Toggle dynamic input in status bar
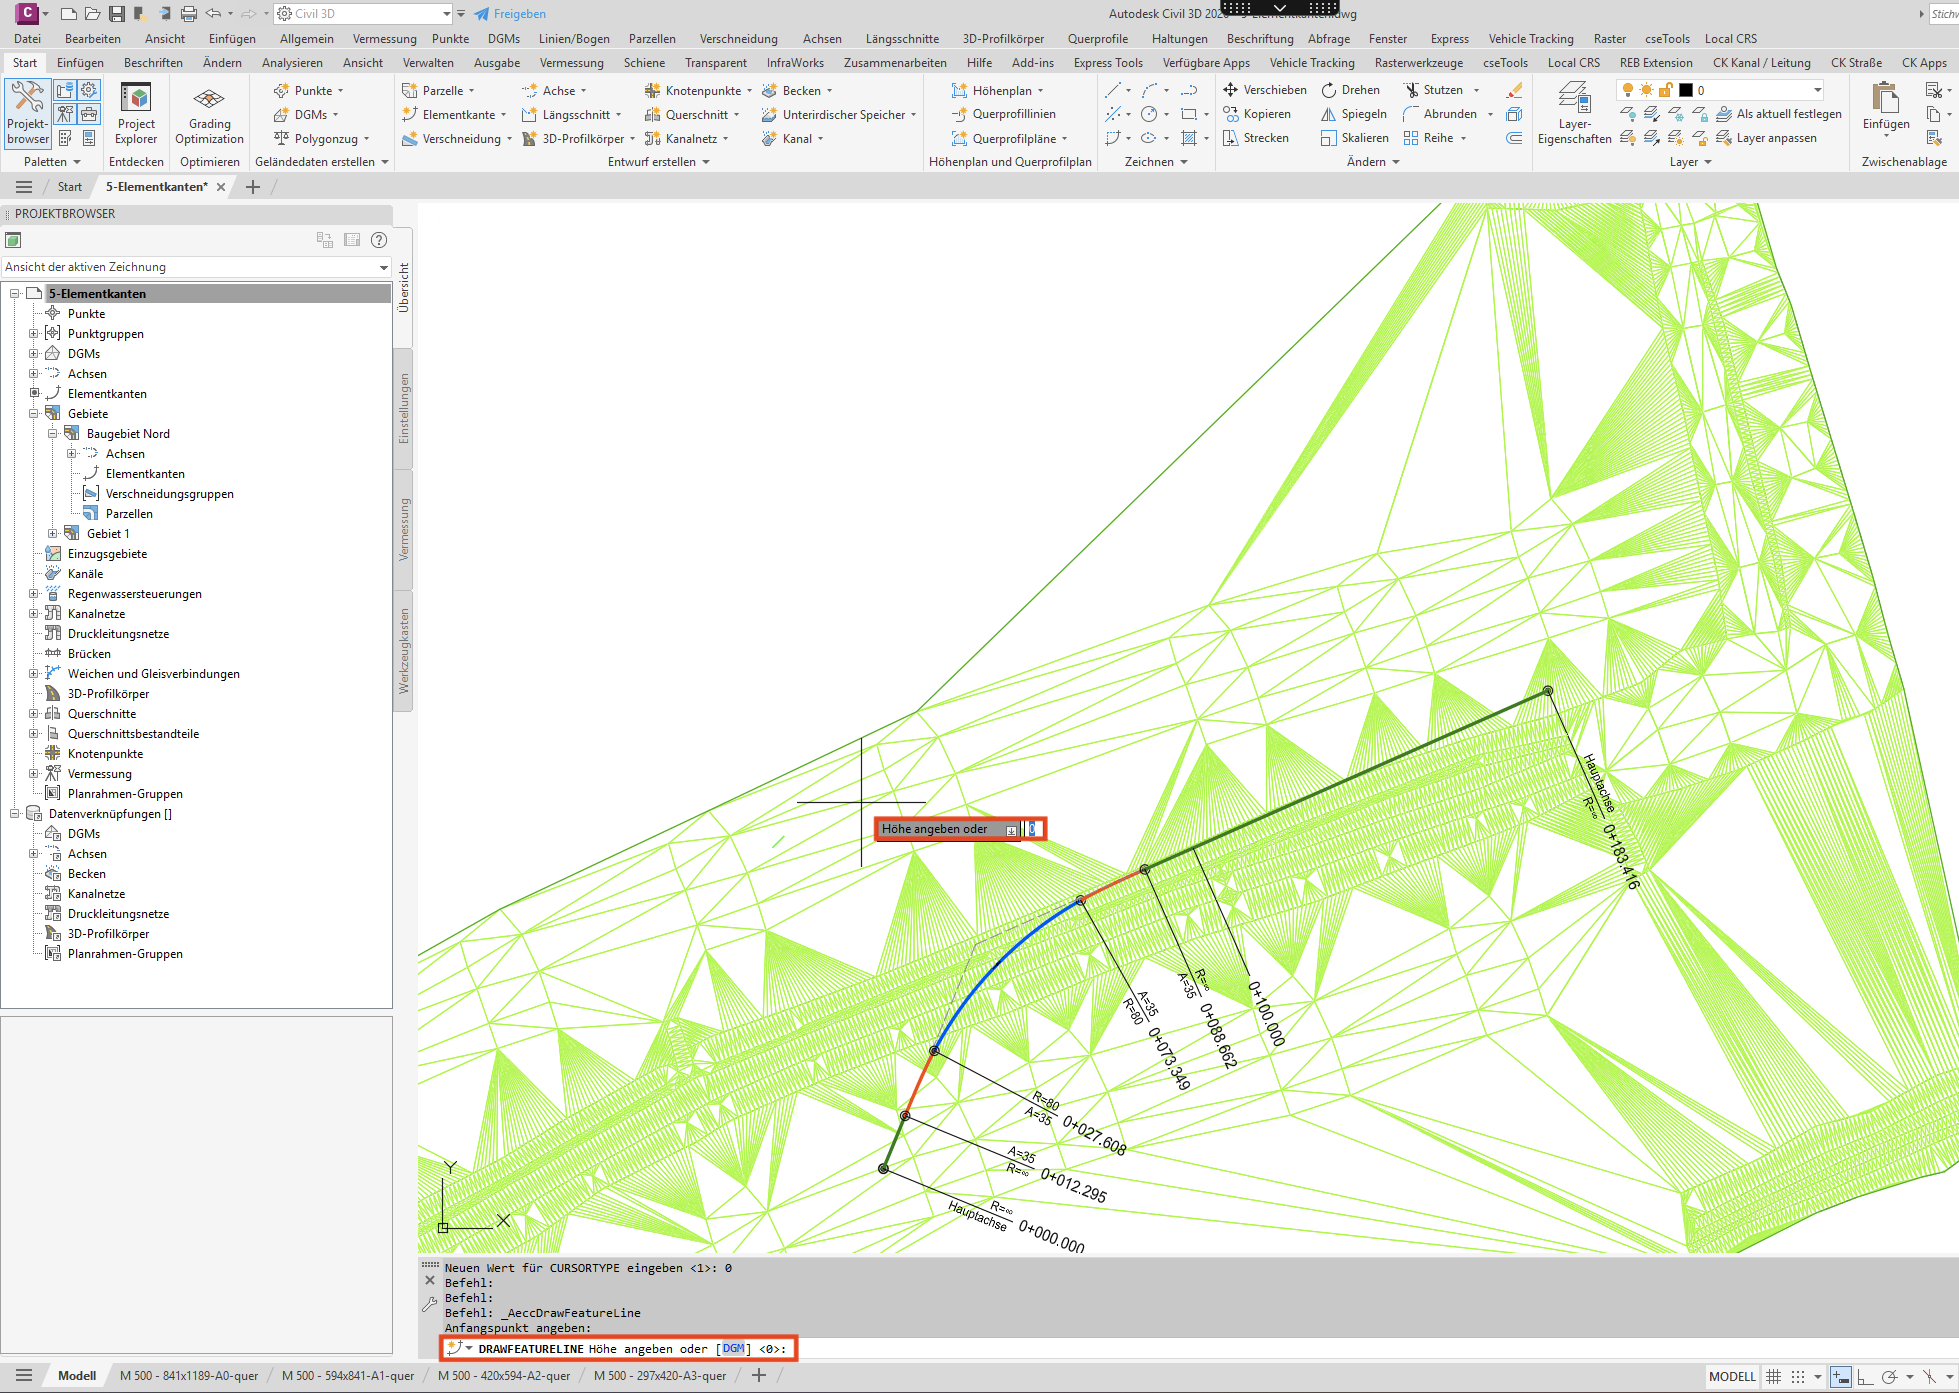Viewport: 1959px width, 1393px height. tap(1840, 1377)
